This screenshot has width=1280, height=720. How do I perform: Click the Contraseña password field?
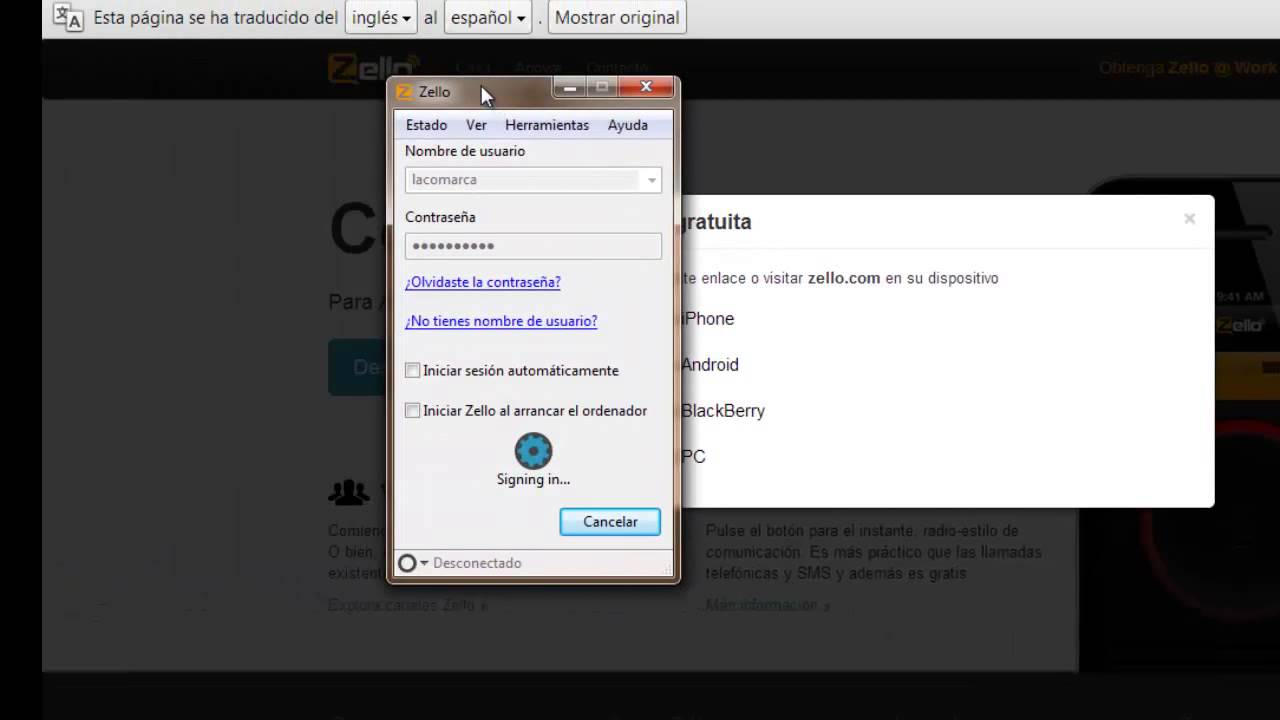pyautogui.click(x=533, y=246)
